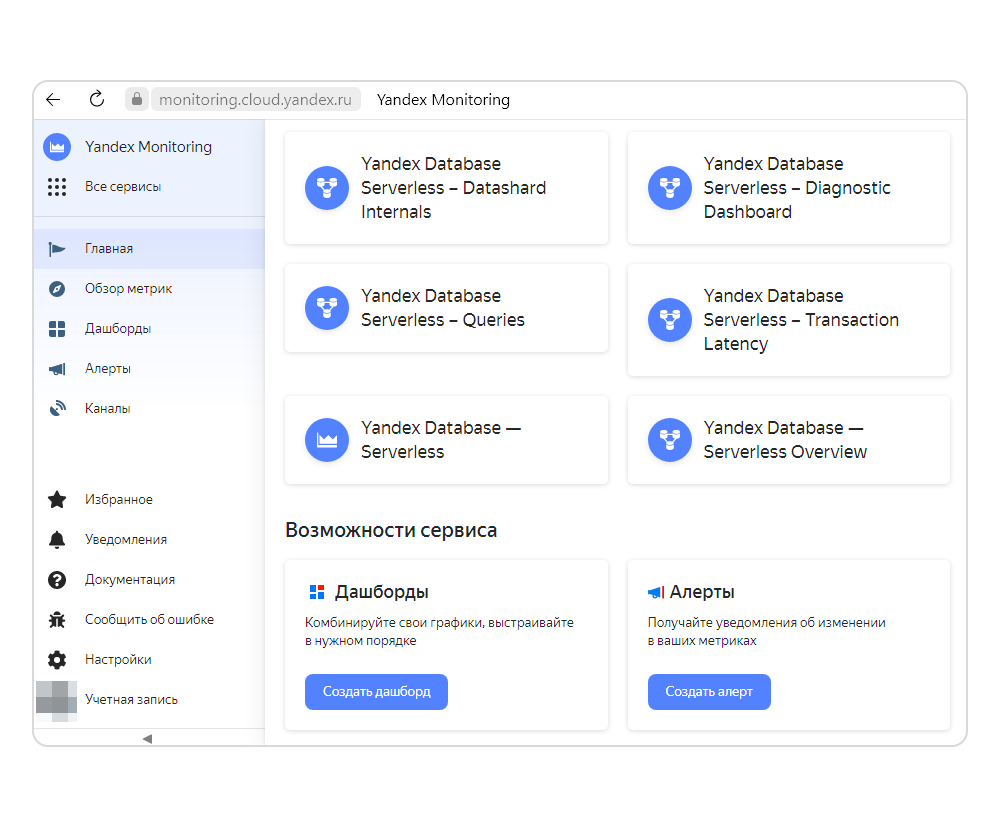Click the browser back arrow
1000x827 pixels.
point(54,99)
